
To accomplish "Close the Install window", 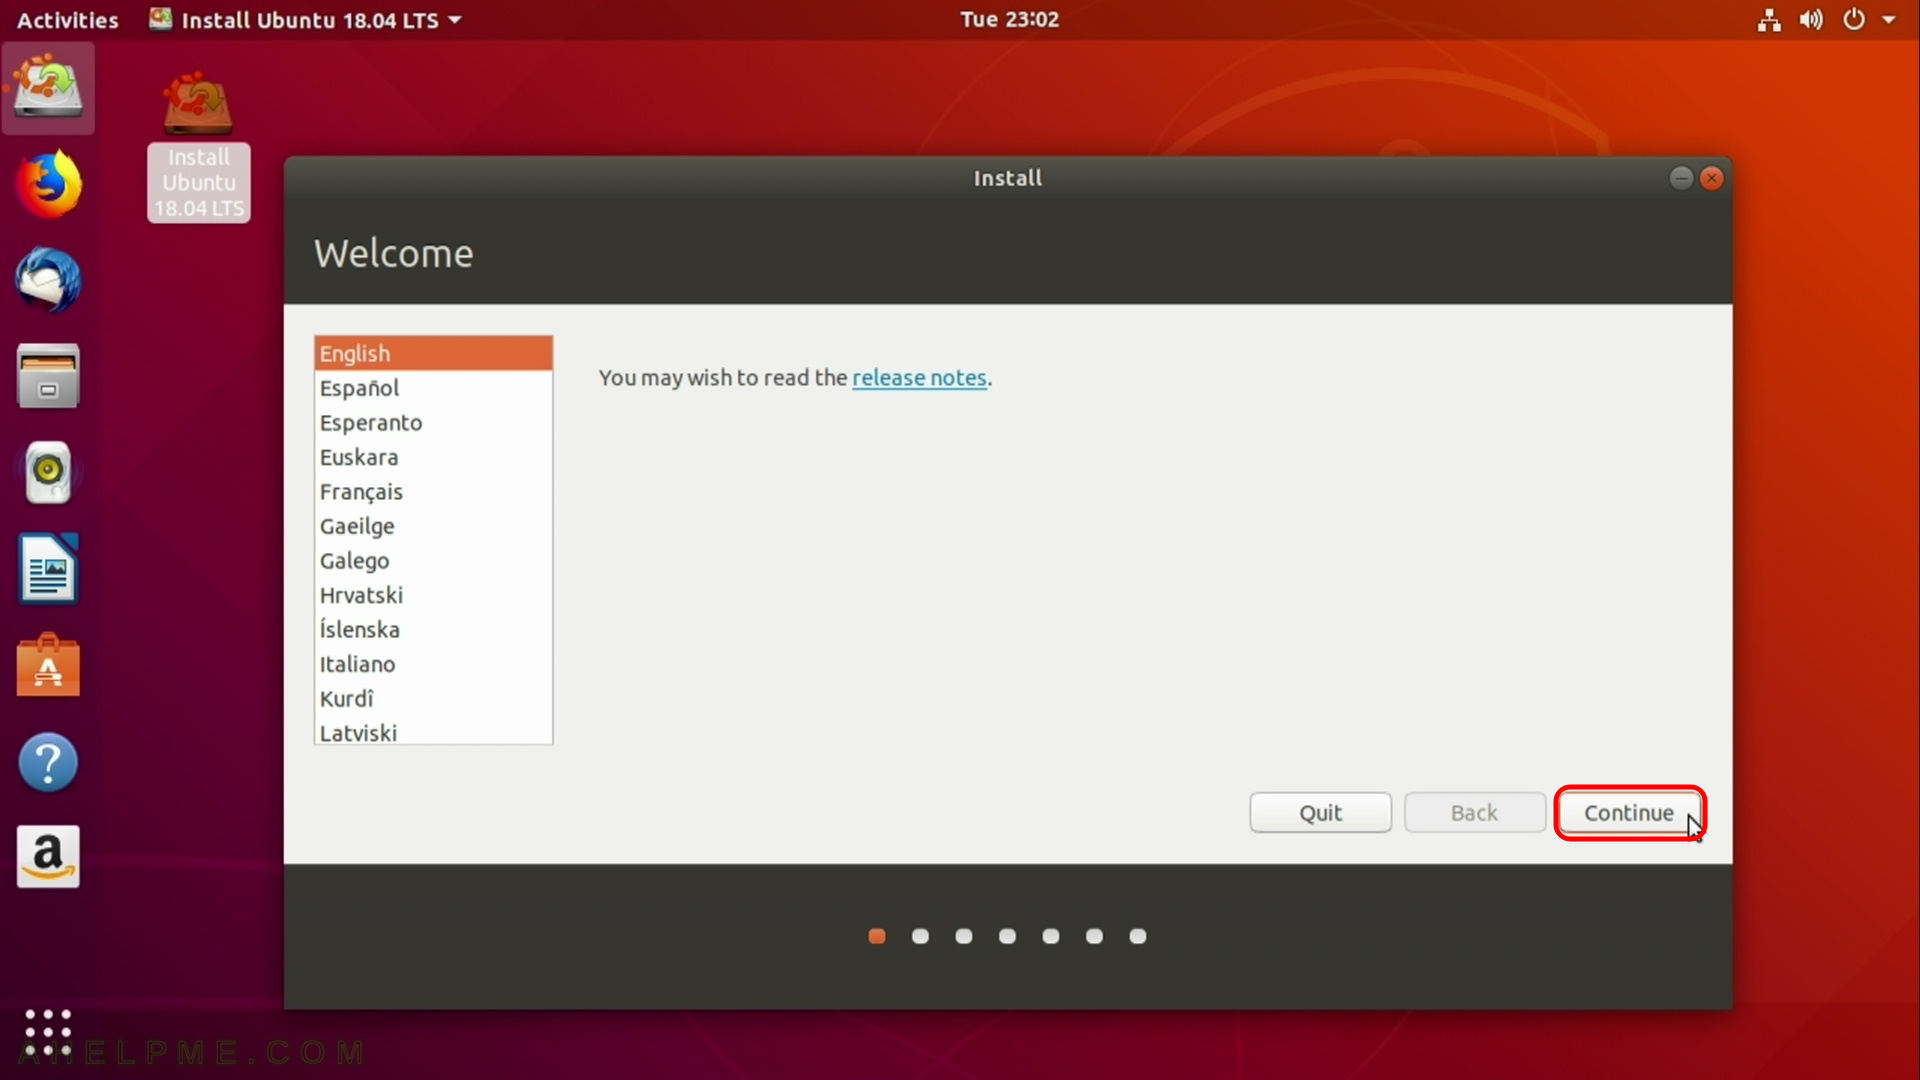I will pos(1712,178).
